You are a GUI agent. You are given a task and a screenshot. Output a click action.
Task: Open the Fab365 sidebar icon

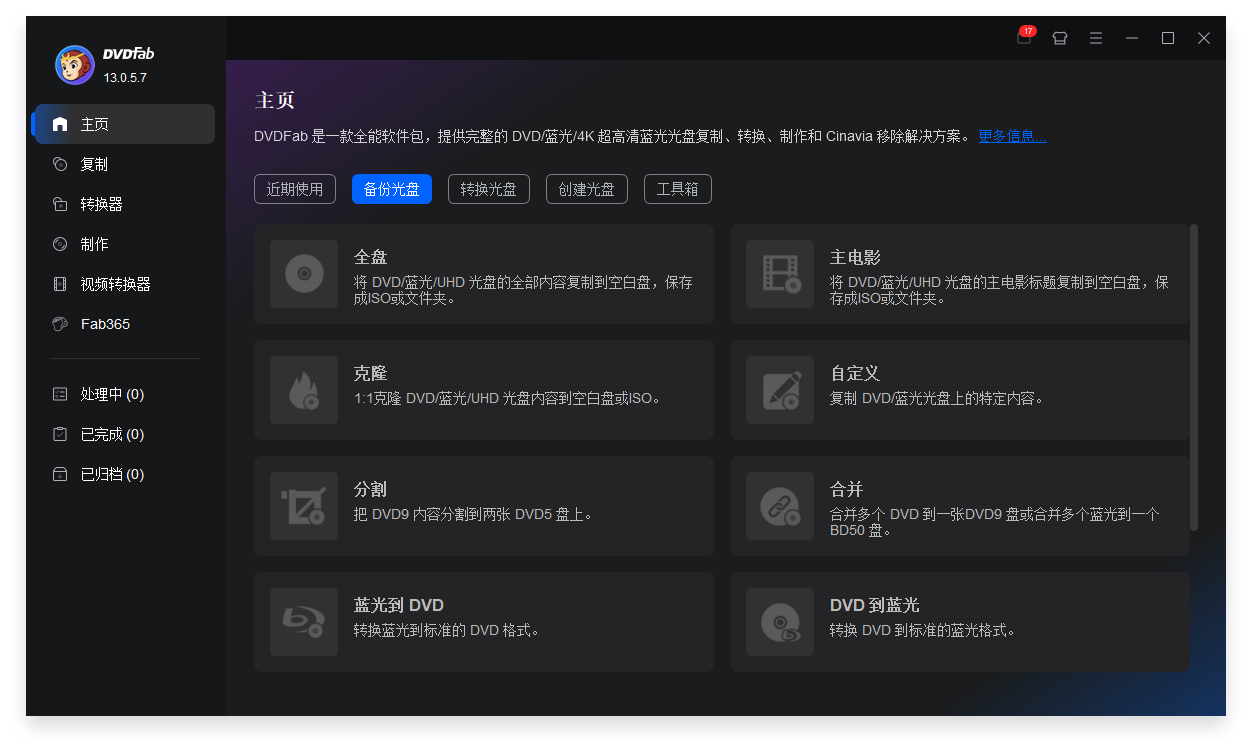59,324
